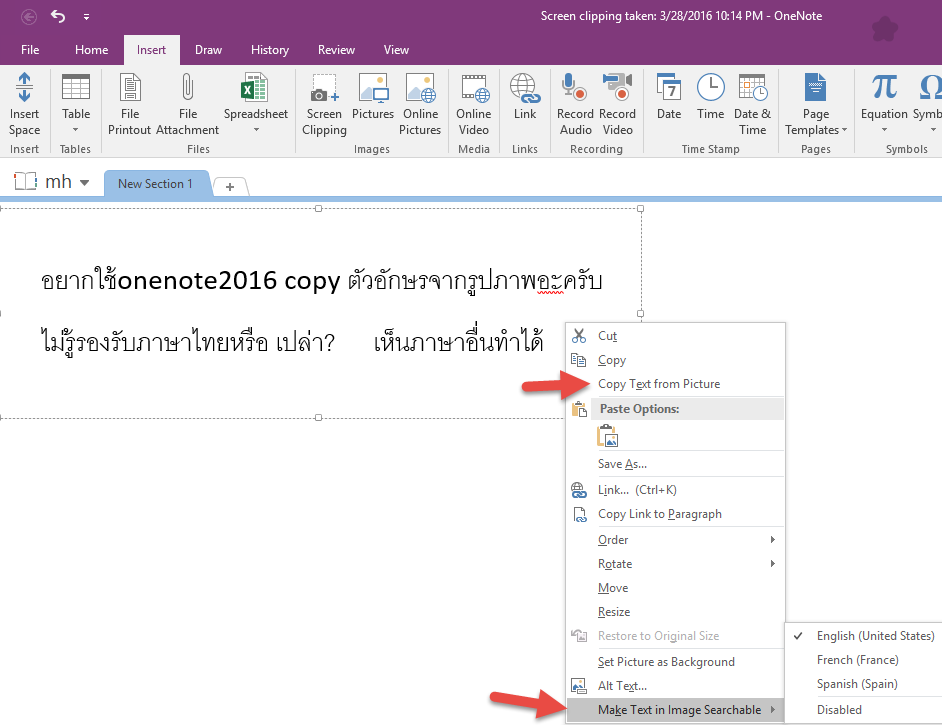
Task: Select Set Picture as Background
Action: tap(676, 661)
